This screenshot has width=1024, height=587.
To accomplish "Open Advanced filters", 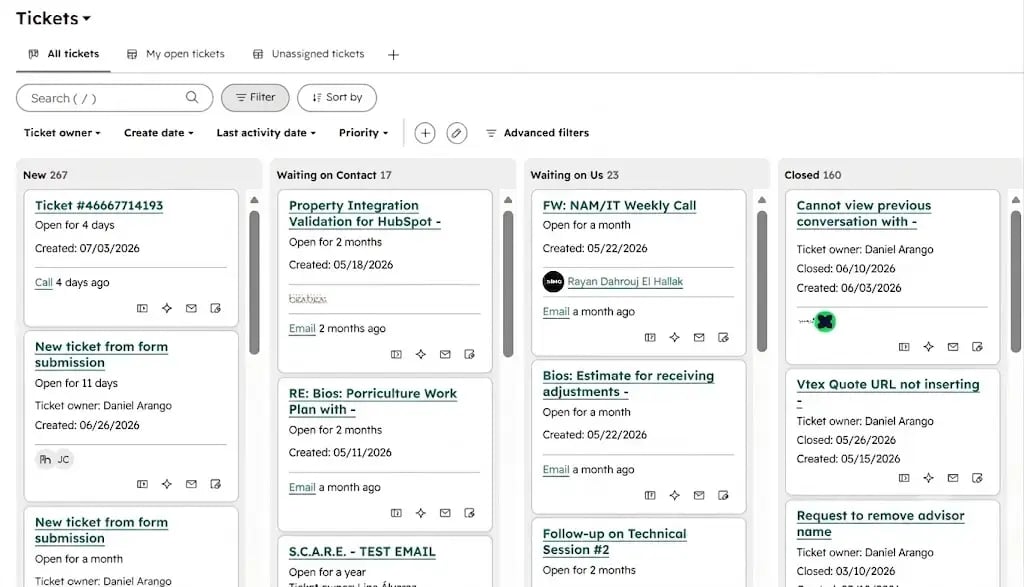I will [x=537, y=133].
